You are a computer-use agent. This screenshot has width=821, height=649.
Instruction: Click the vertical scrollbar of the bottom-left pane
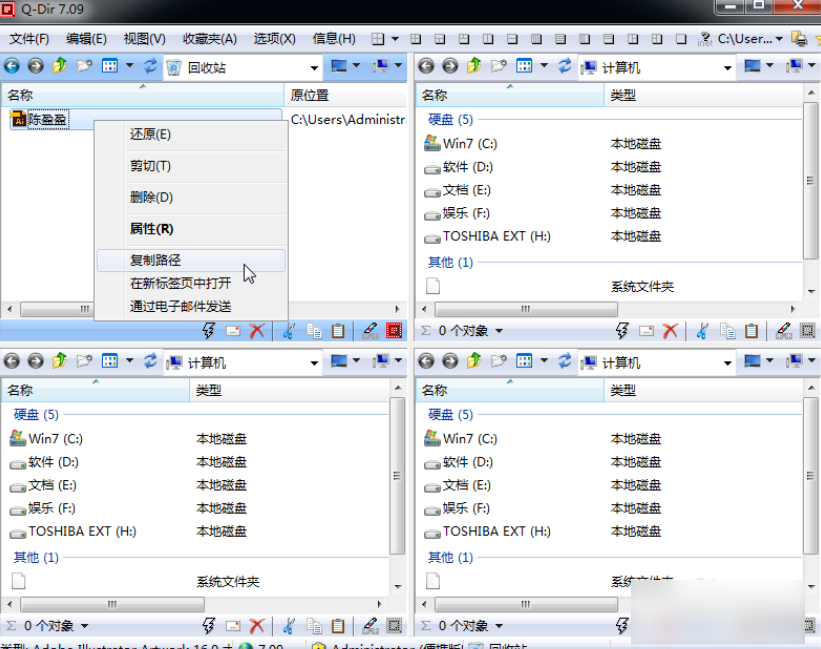point(398,470)
